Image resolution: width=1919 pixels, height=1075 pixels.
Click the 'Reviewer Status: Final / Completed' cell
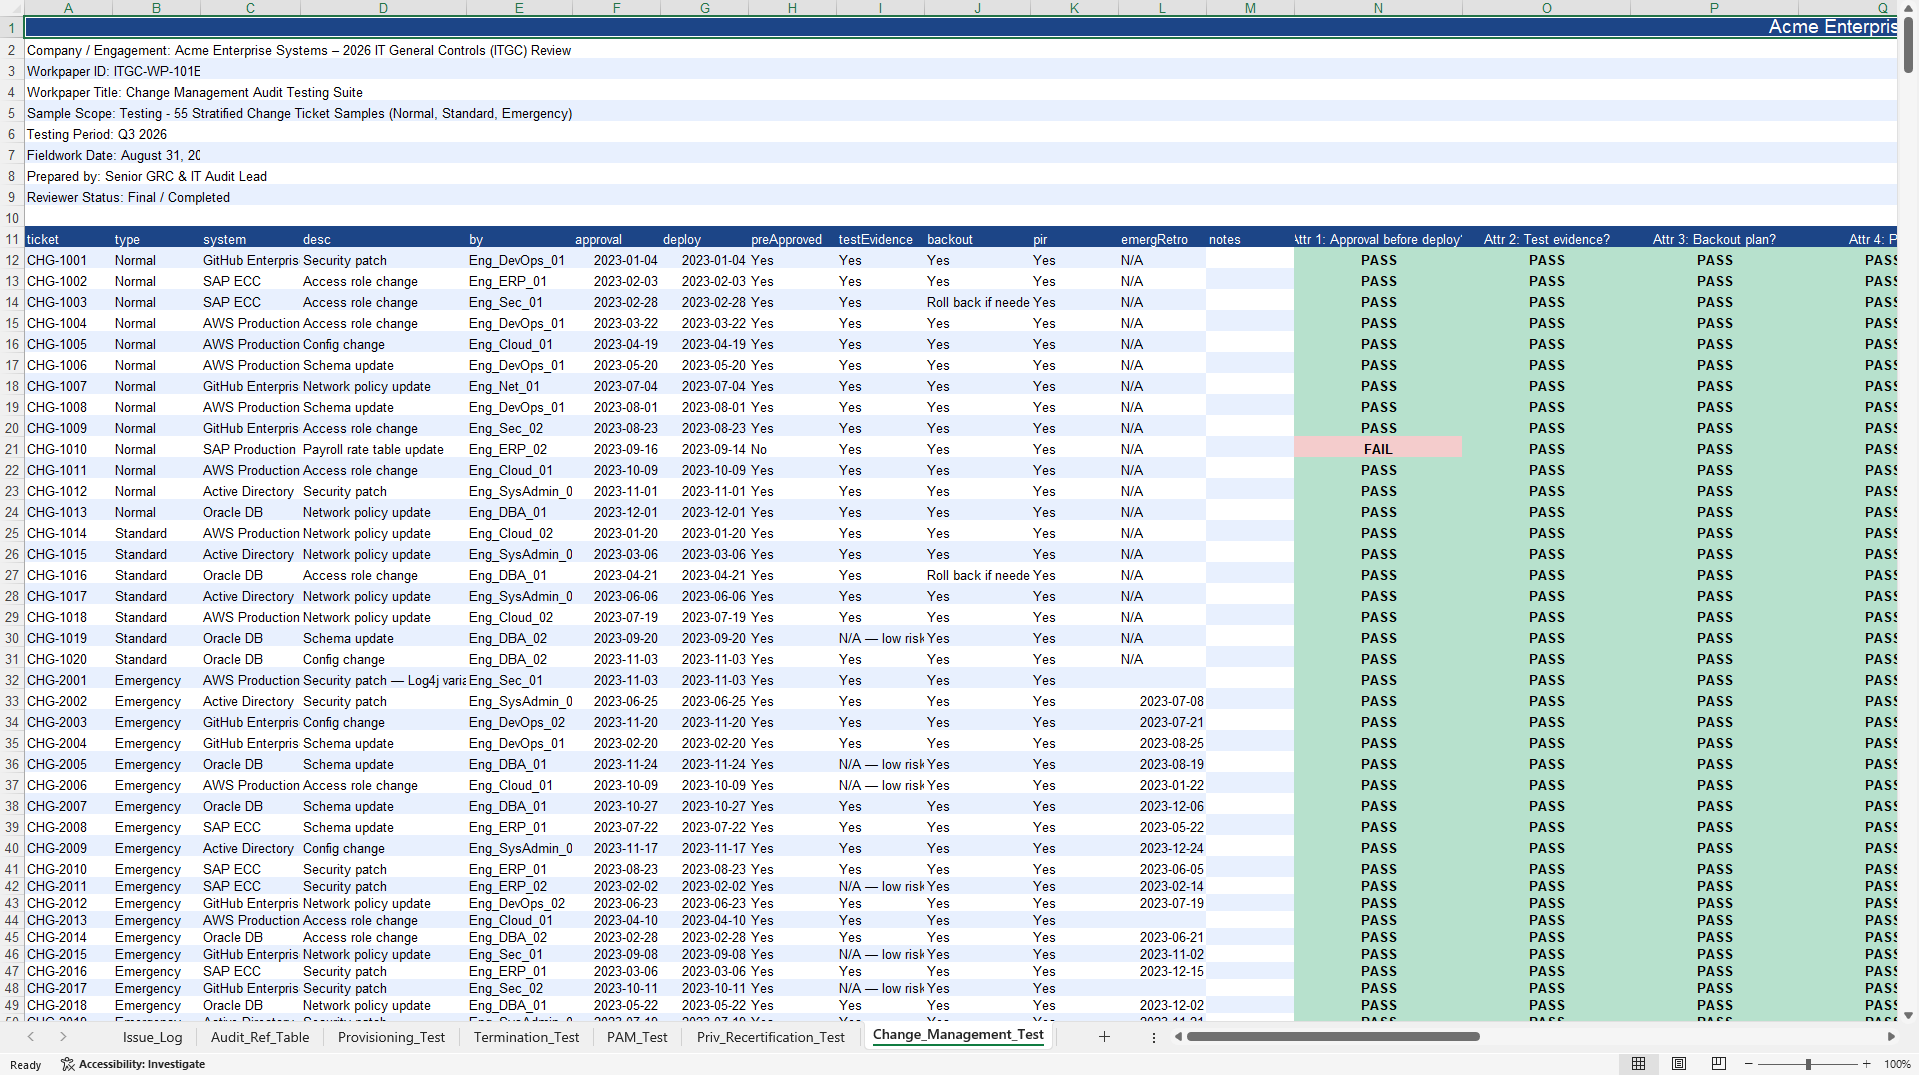128,197
